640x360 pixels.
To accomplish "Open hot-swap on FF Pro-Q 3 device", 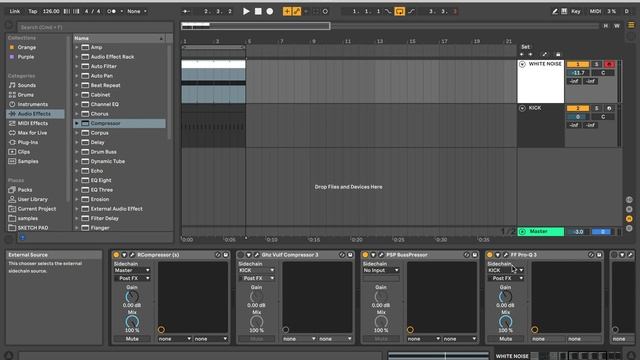I will tap(591, 255).
